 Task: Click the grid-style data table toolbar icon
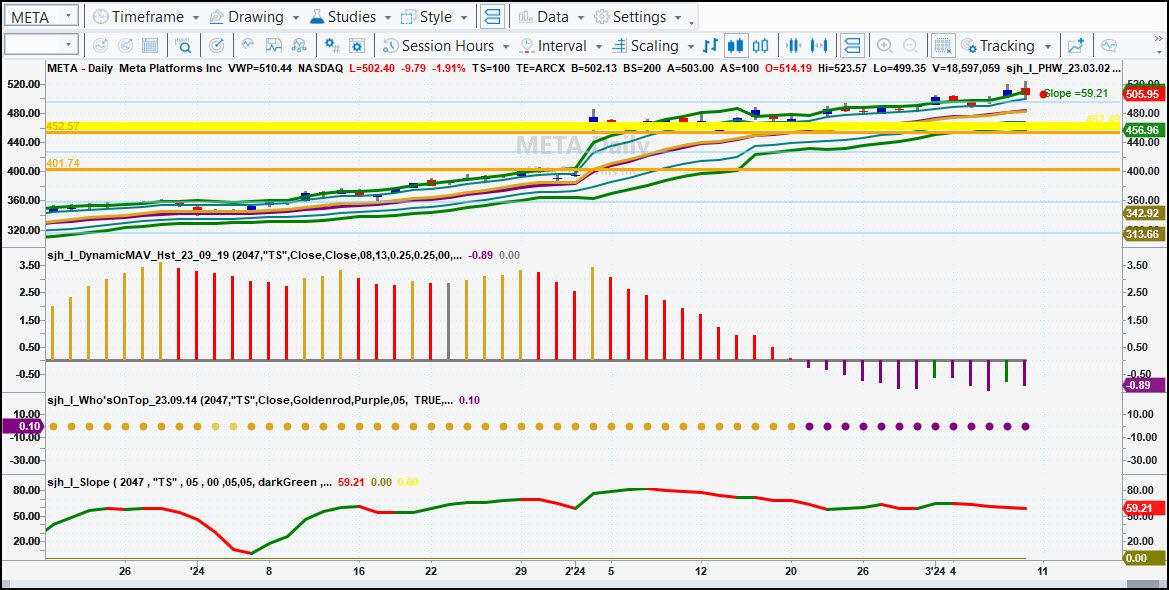point(150,45)
